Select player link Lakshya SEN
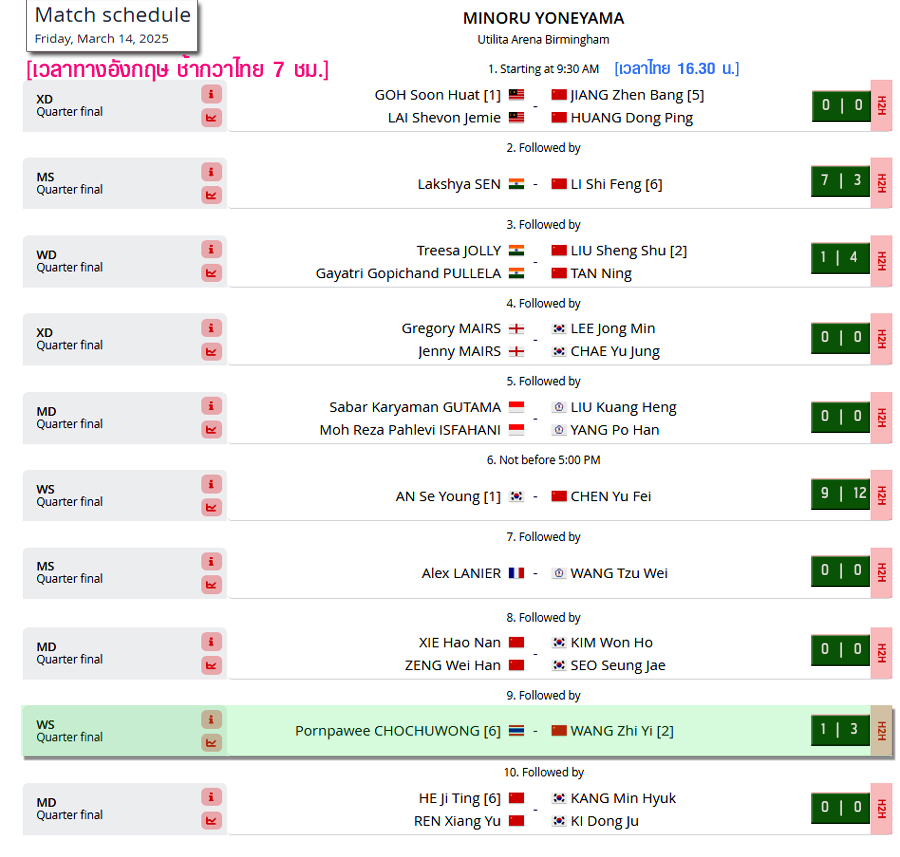 459,184
